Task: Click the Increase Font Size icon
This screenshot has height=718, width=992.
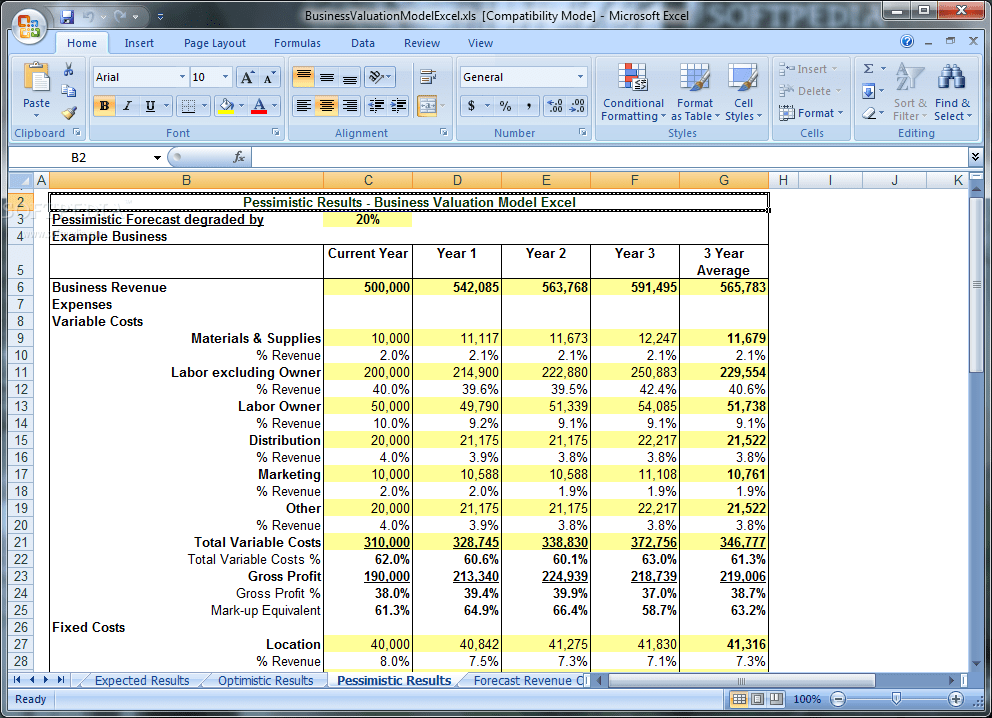Action: pyautogui.click(x=247, y=77)
